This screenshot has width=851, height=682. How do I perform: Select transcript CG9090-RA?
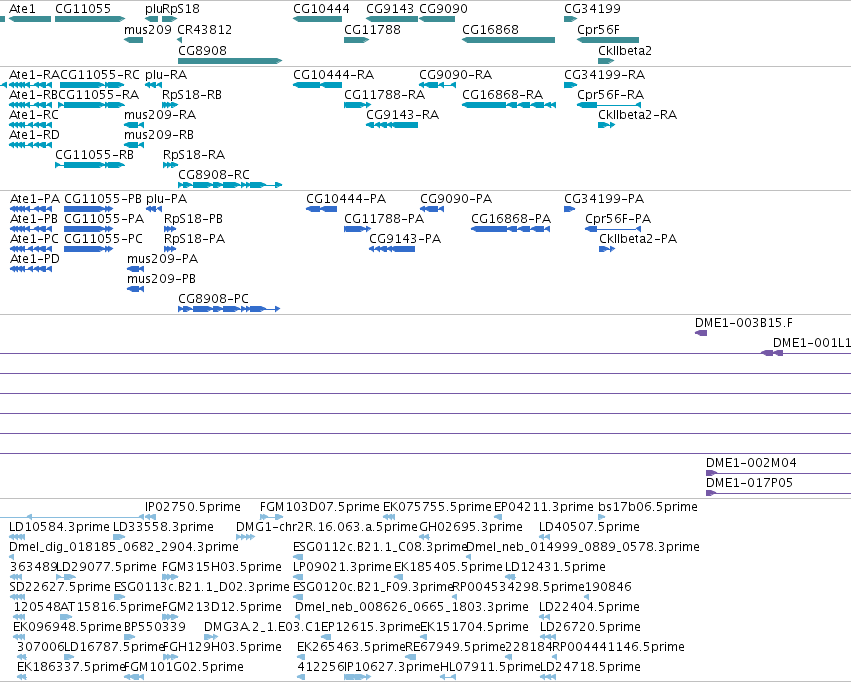[x=437, y=85]
